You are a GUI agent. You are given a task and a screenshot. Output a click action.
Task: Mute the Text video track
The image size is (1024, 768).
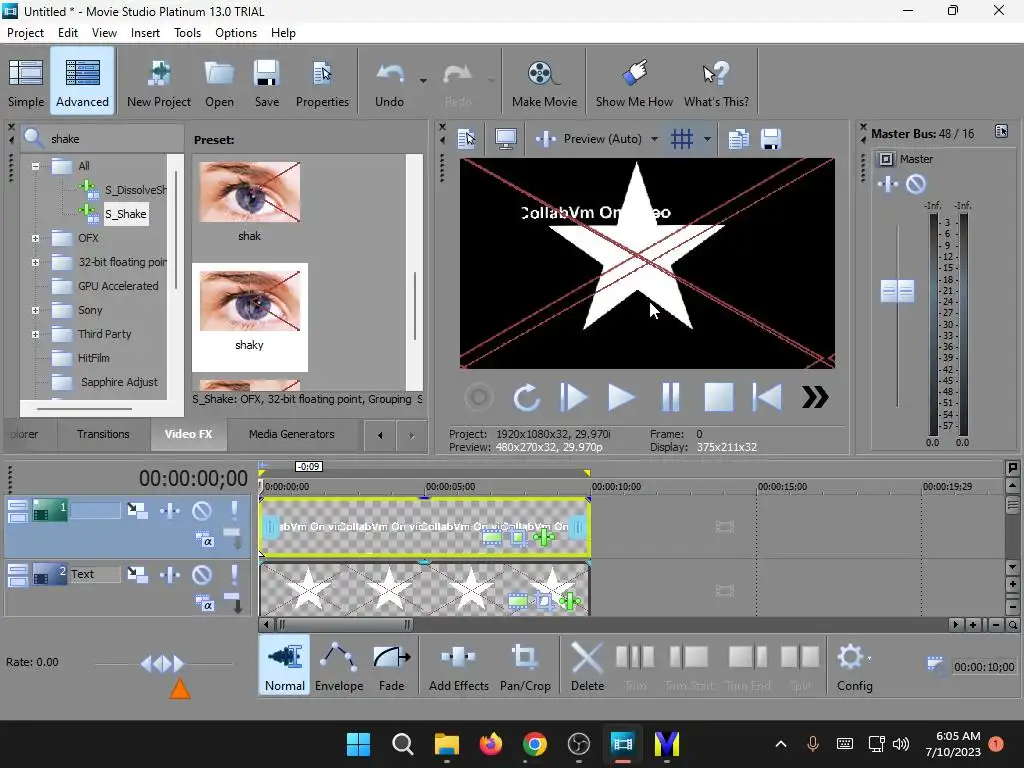point(202,574)
